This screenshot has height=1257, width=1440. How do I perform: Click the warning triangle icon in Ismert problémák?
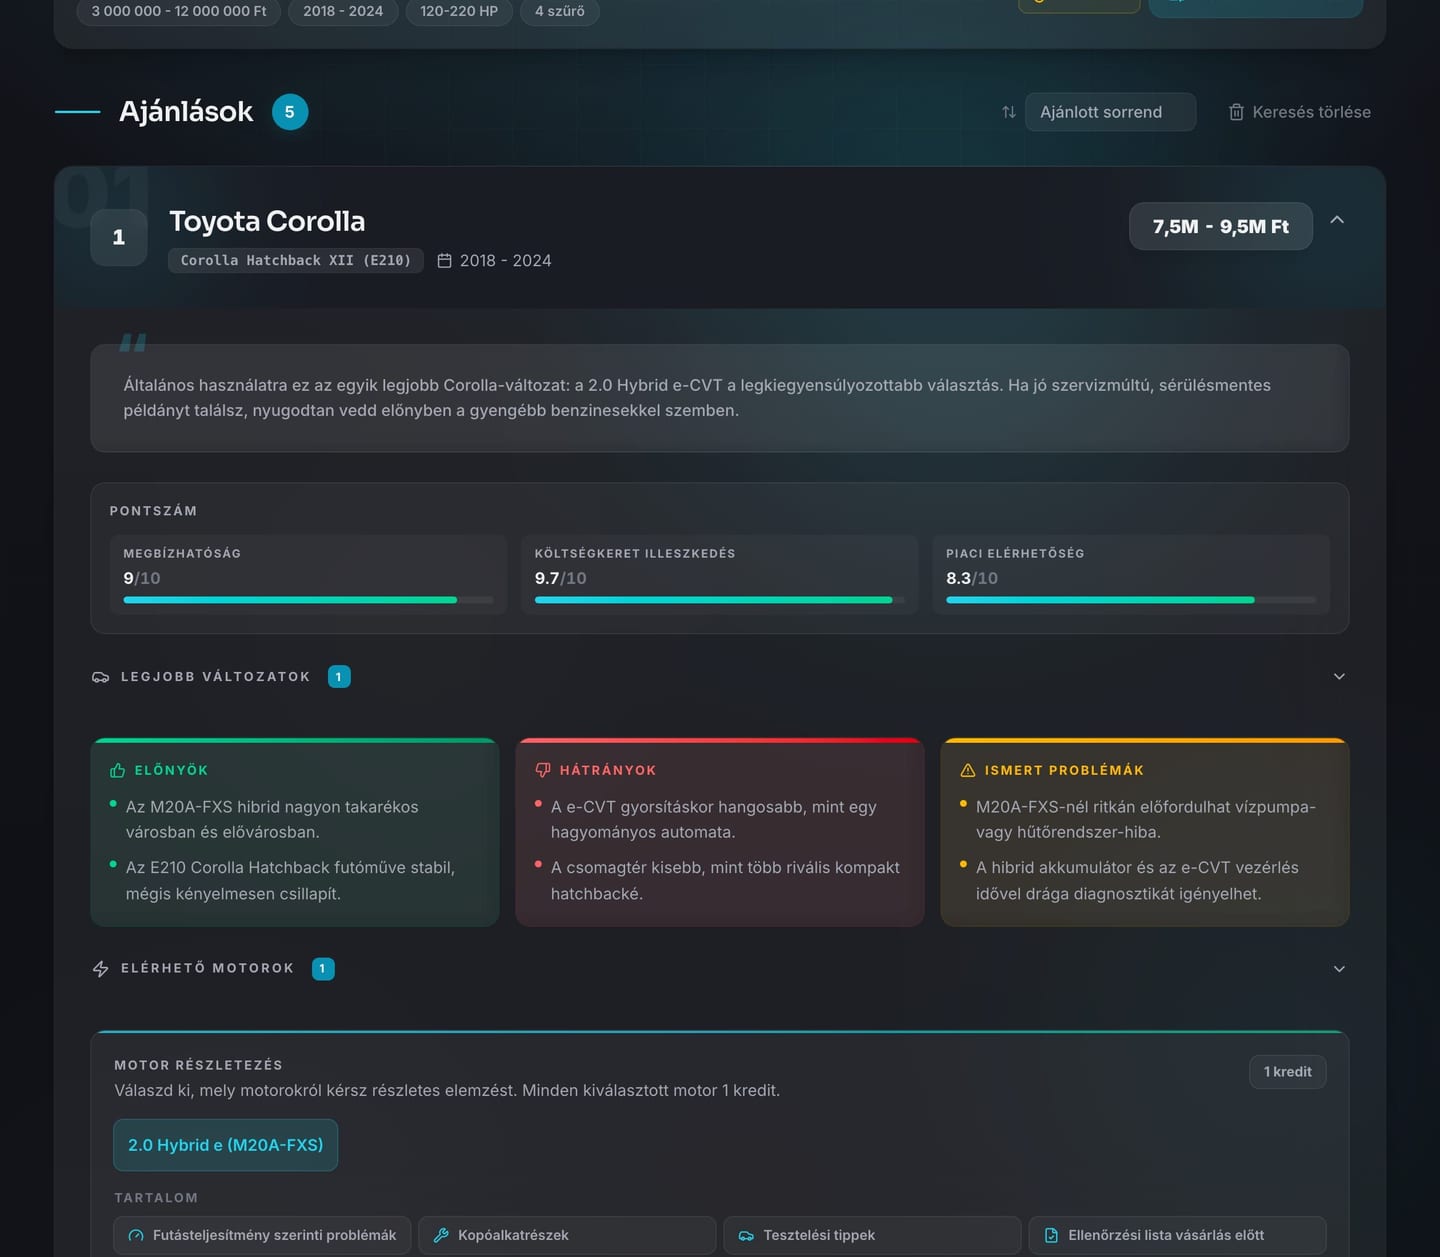pyautogui.click(x=968, y=770)
